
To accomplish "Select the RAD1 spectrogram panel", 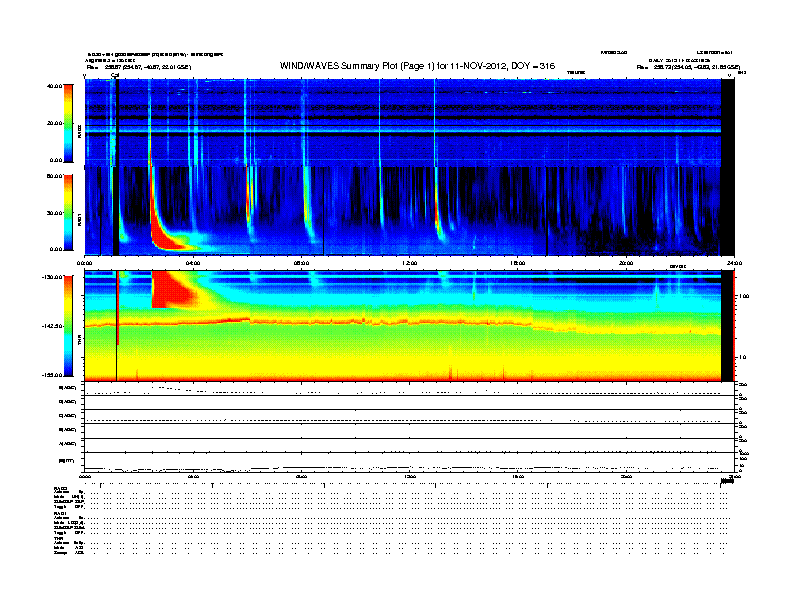I will 409,211.
